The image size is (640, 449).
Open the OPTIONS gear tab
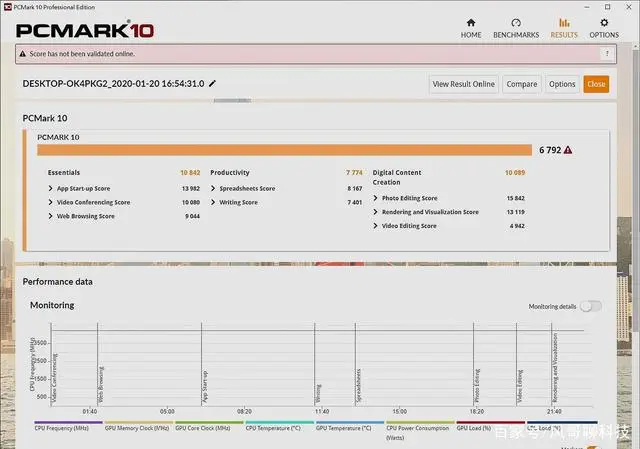604,29
